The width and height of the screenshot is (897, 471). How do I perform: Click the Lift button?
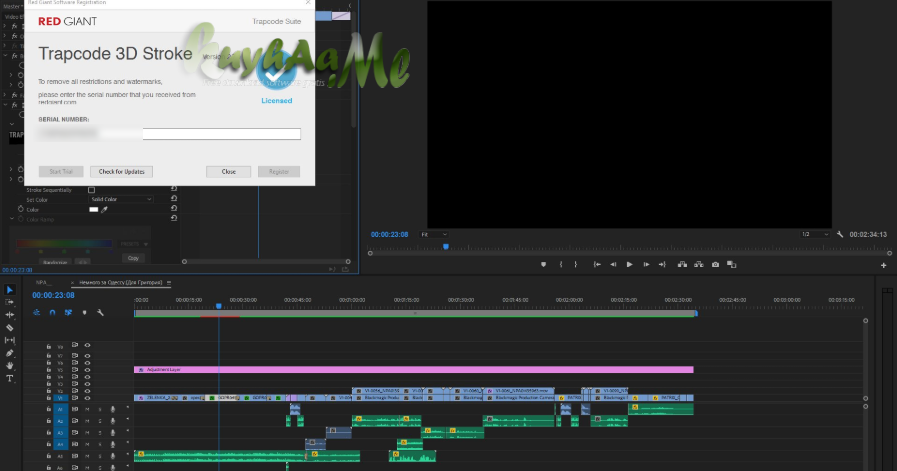(682, 264)
